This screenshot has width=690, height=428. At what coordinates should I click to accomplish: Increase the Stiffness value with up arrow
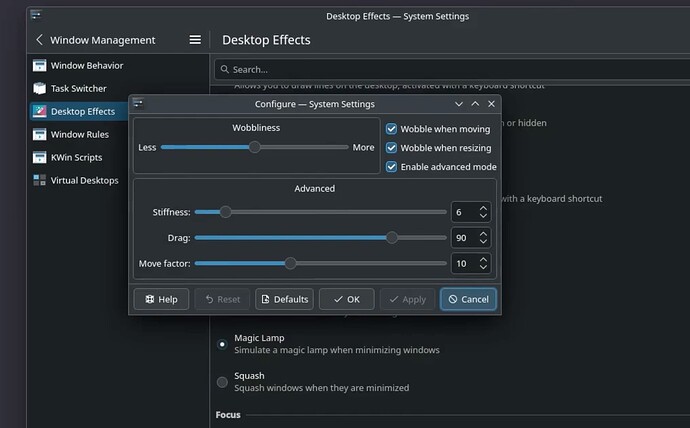click(x=483, y=208)
